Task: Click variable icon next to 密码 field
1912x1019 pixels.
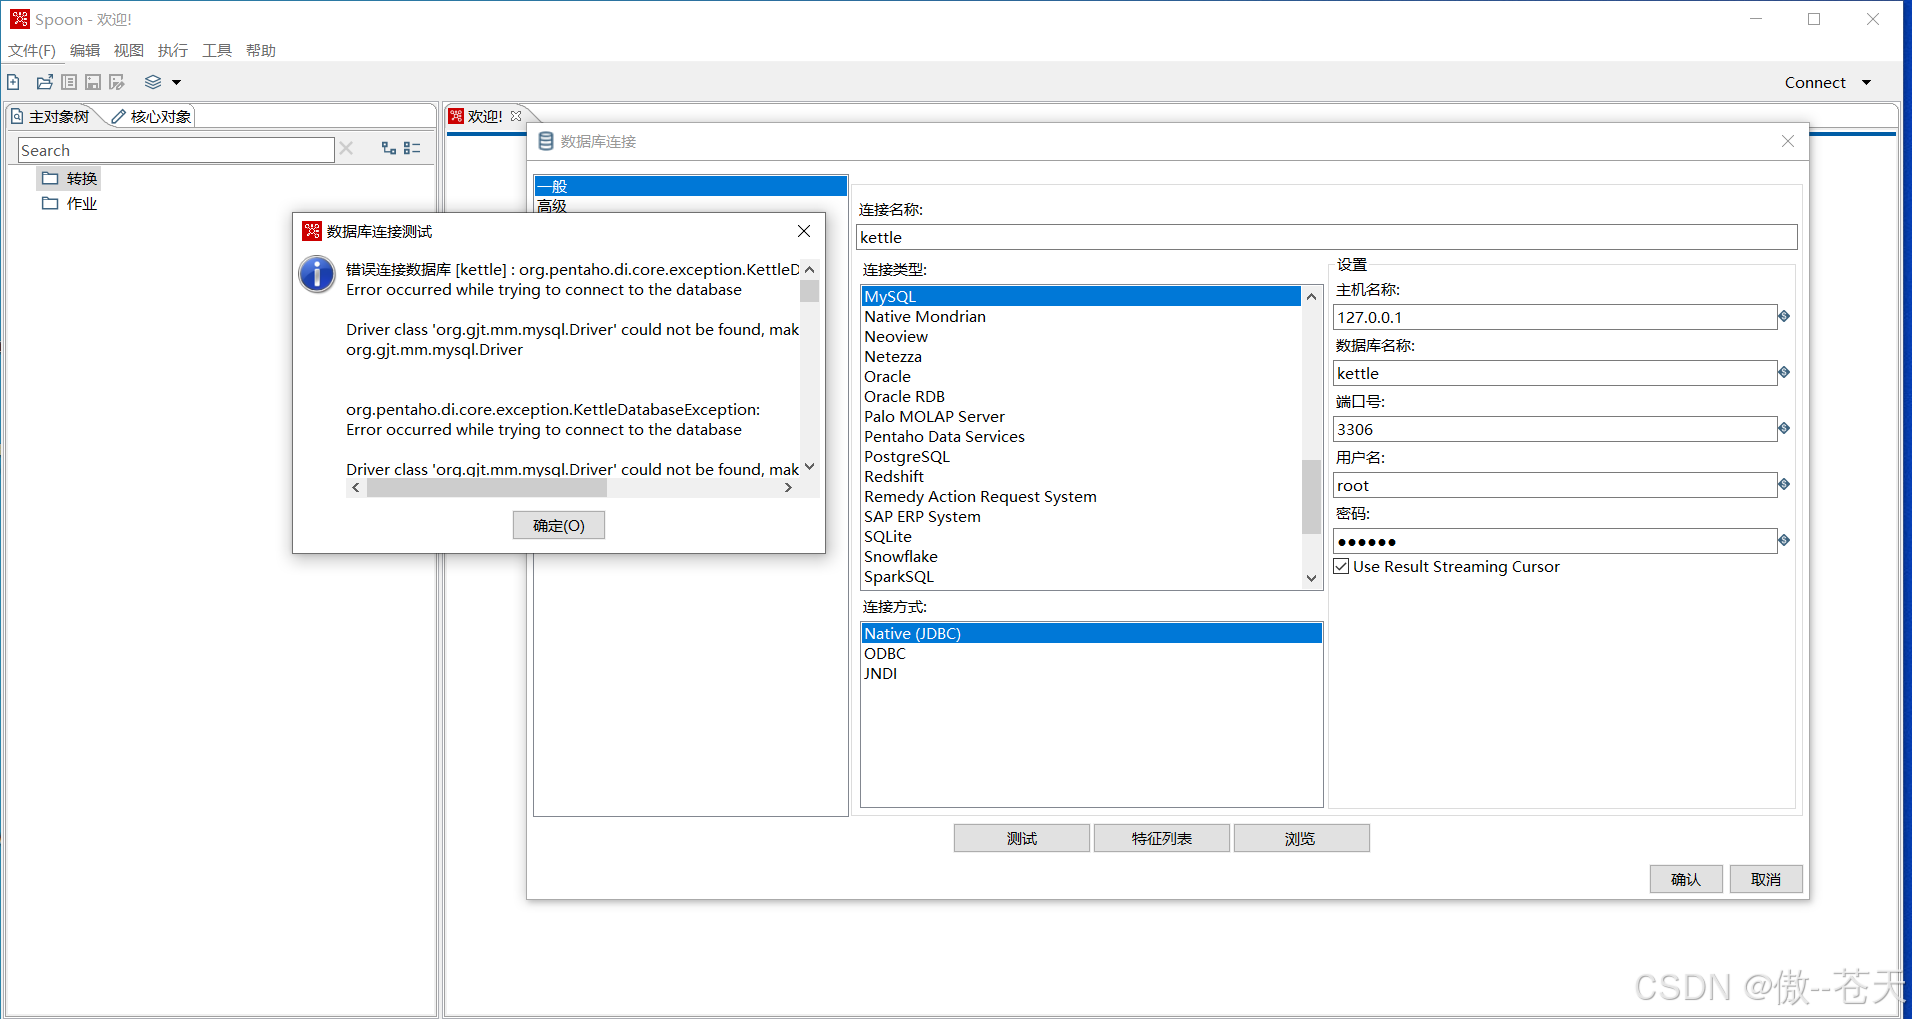Action: pos(1784,540)
